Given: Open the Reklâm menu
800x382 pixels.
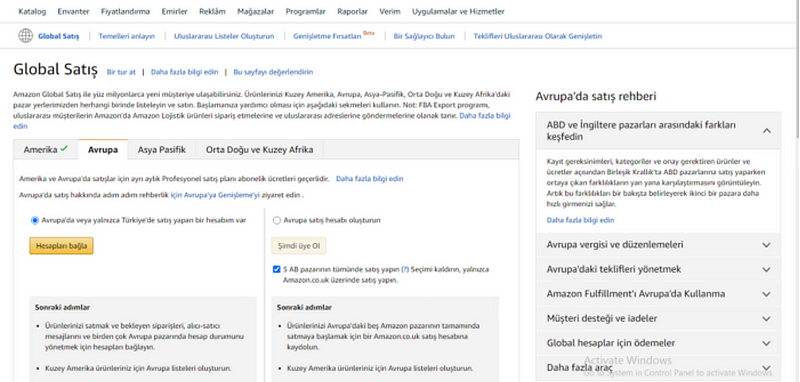Looking at the screenshot, I should 212,11.
